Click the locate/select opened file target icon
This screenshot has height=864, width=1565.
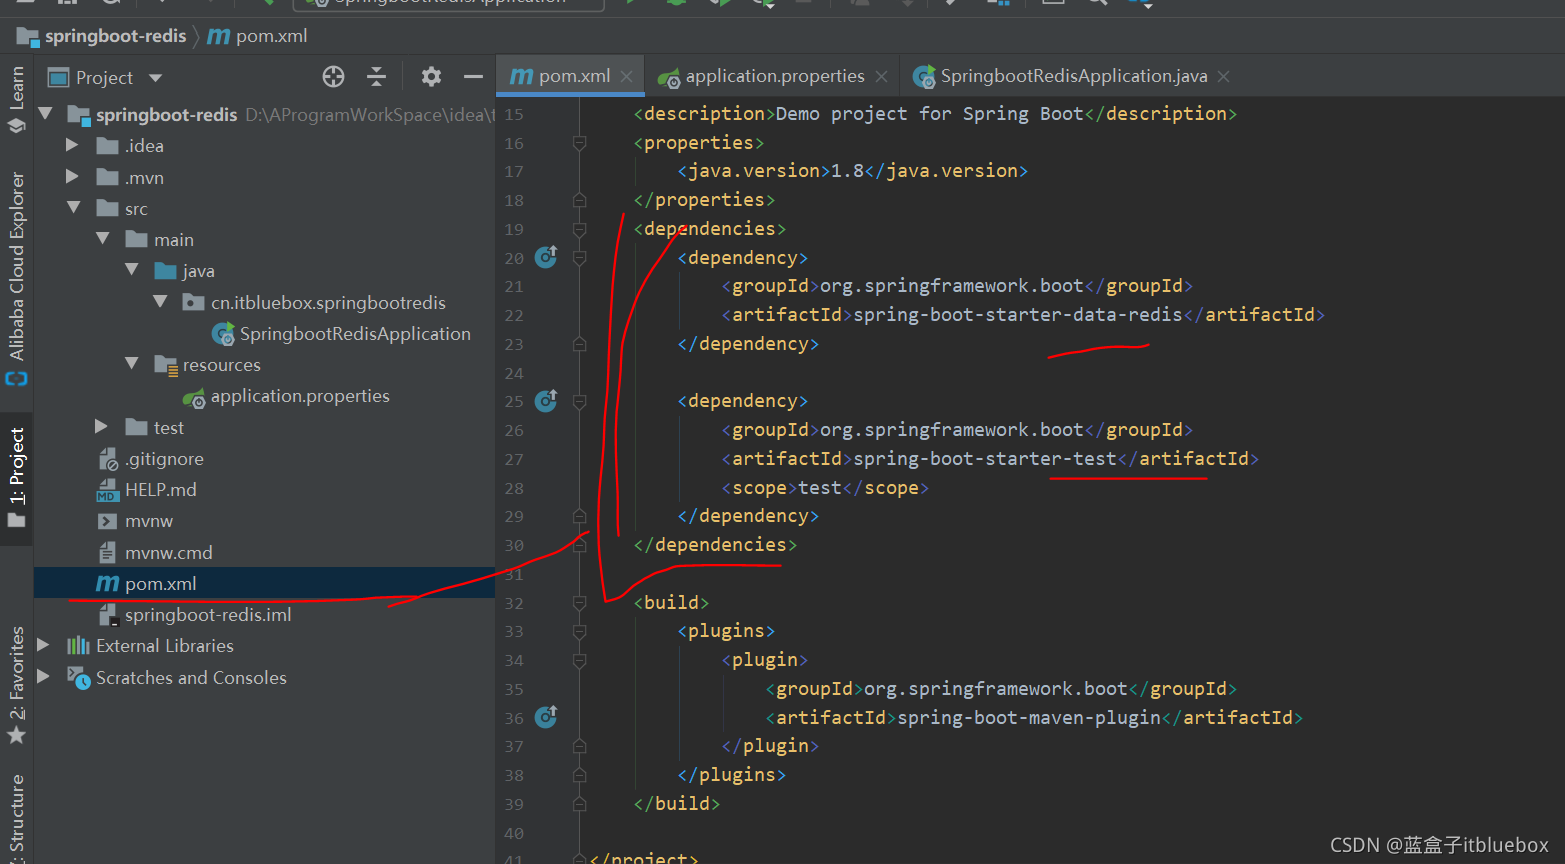(x=334, y=77)
